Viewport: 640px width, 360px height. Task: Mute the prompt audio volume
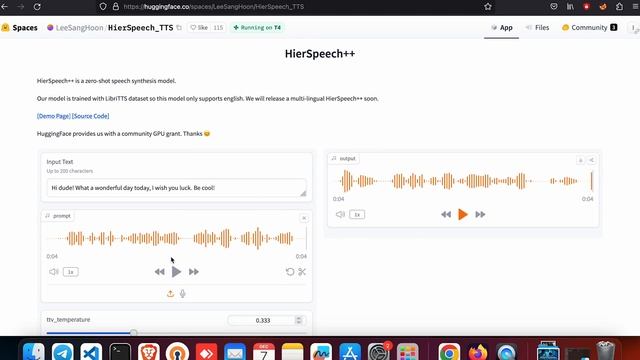point(54,272)
